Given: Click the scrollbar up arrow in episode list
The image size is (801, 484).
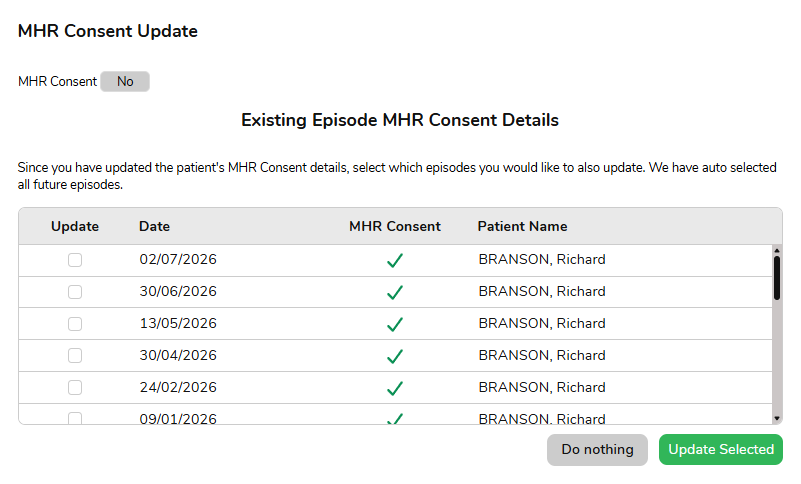Looking at the screenshot, I should [777, 250].
